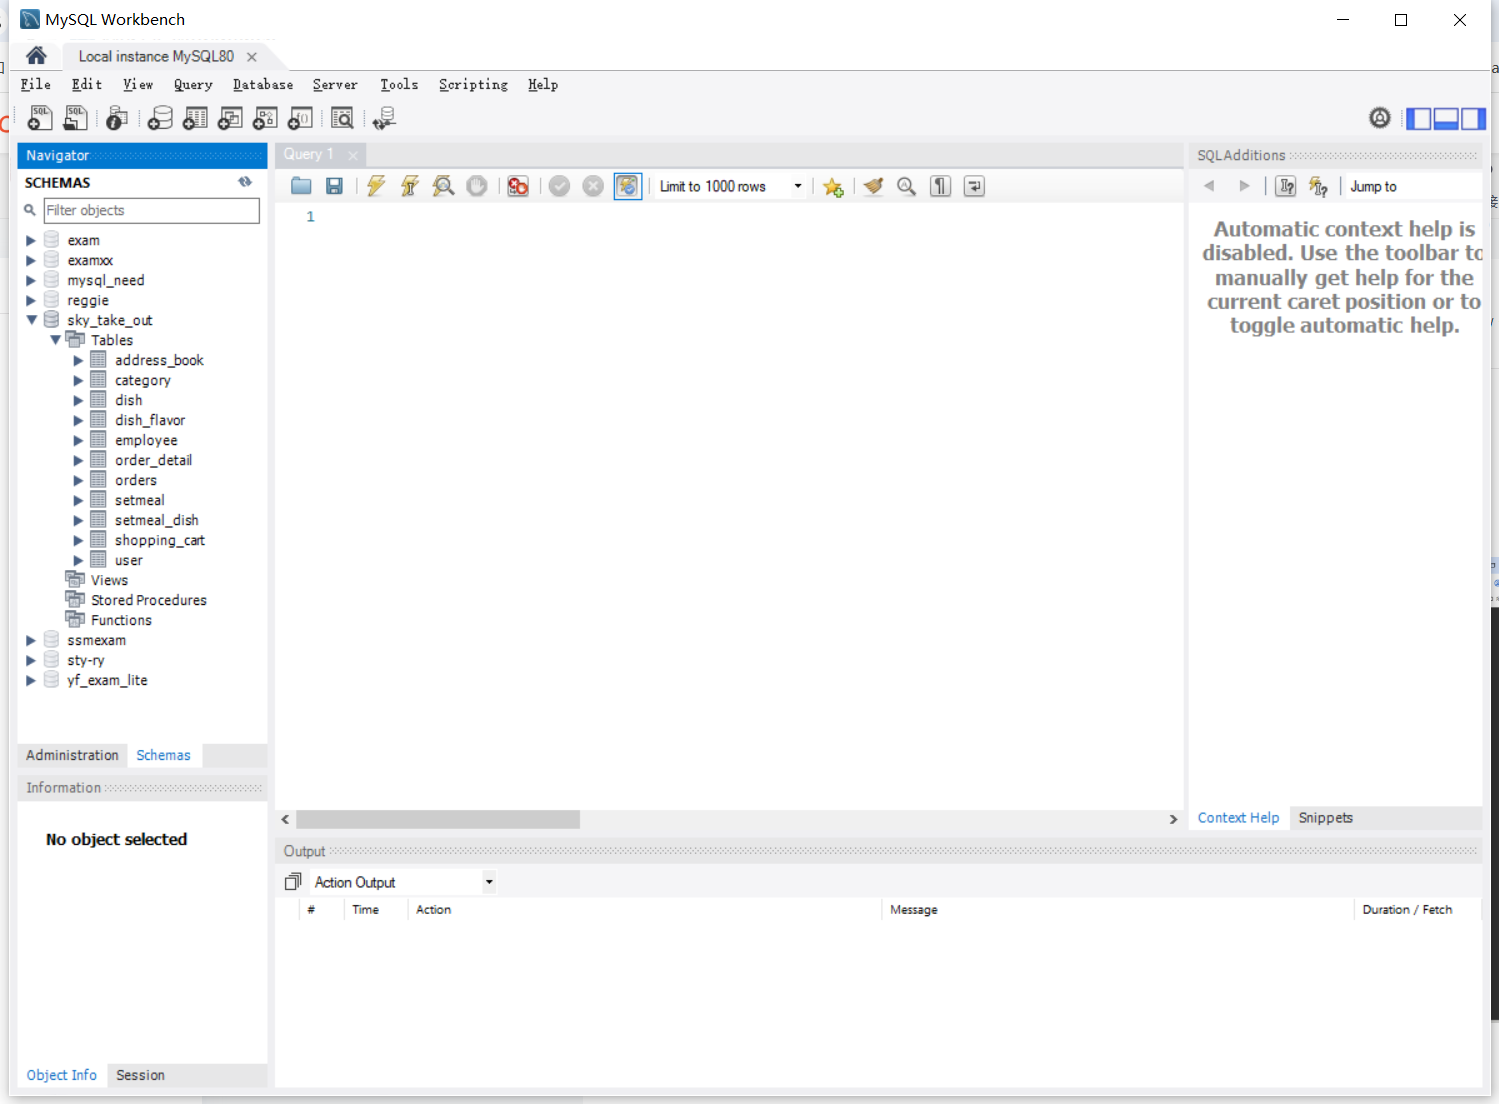Save the script to file icon
Viewport: 1499px width, 1104px height.
click(x=335, y=186)
